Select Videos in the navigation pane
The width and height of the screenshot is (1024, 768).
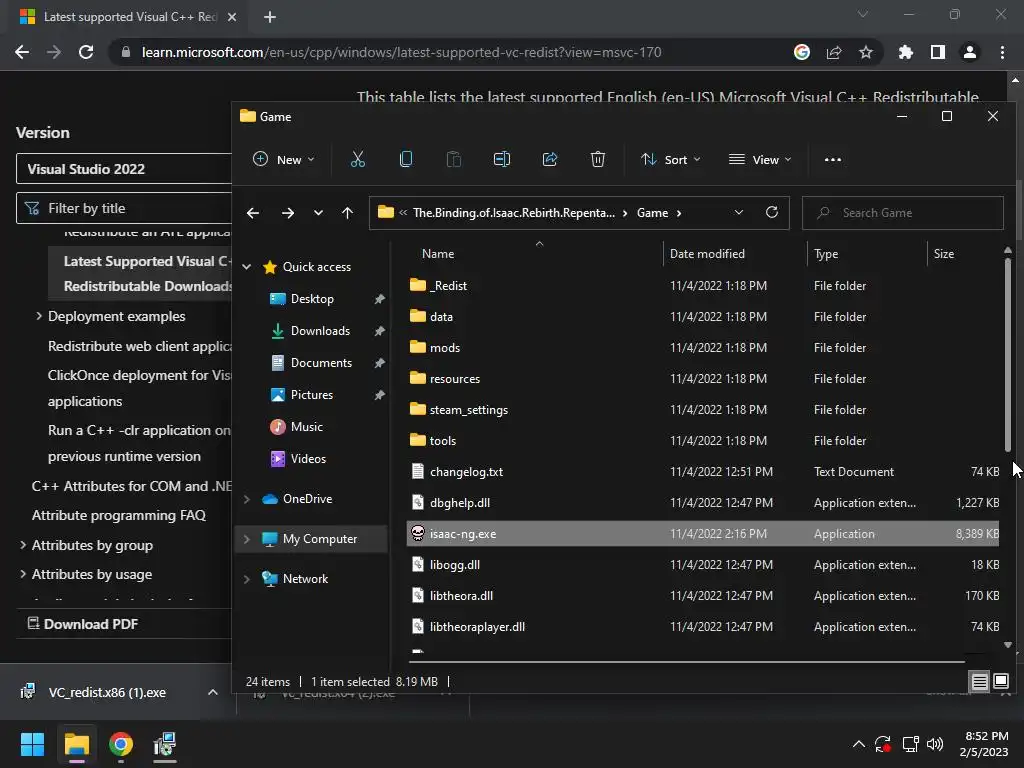(x=308, y=458)
